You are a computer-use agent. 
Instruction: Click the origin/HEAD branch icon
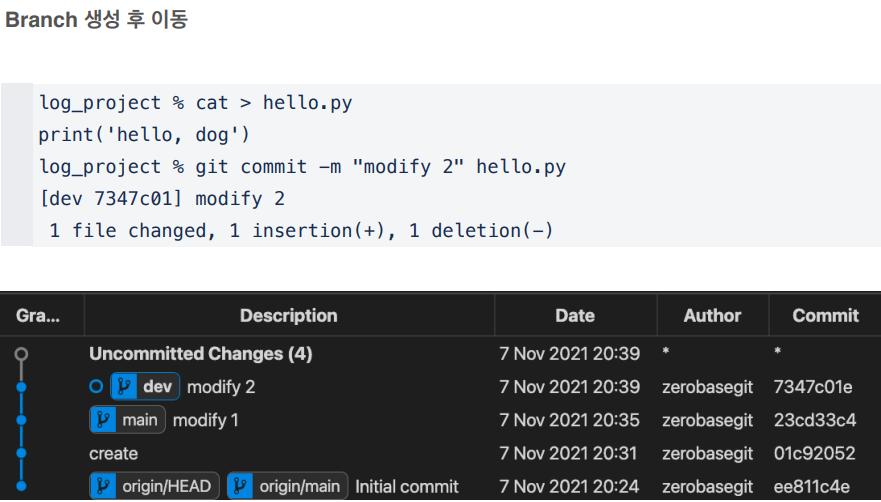coord(103,486)
